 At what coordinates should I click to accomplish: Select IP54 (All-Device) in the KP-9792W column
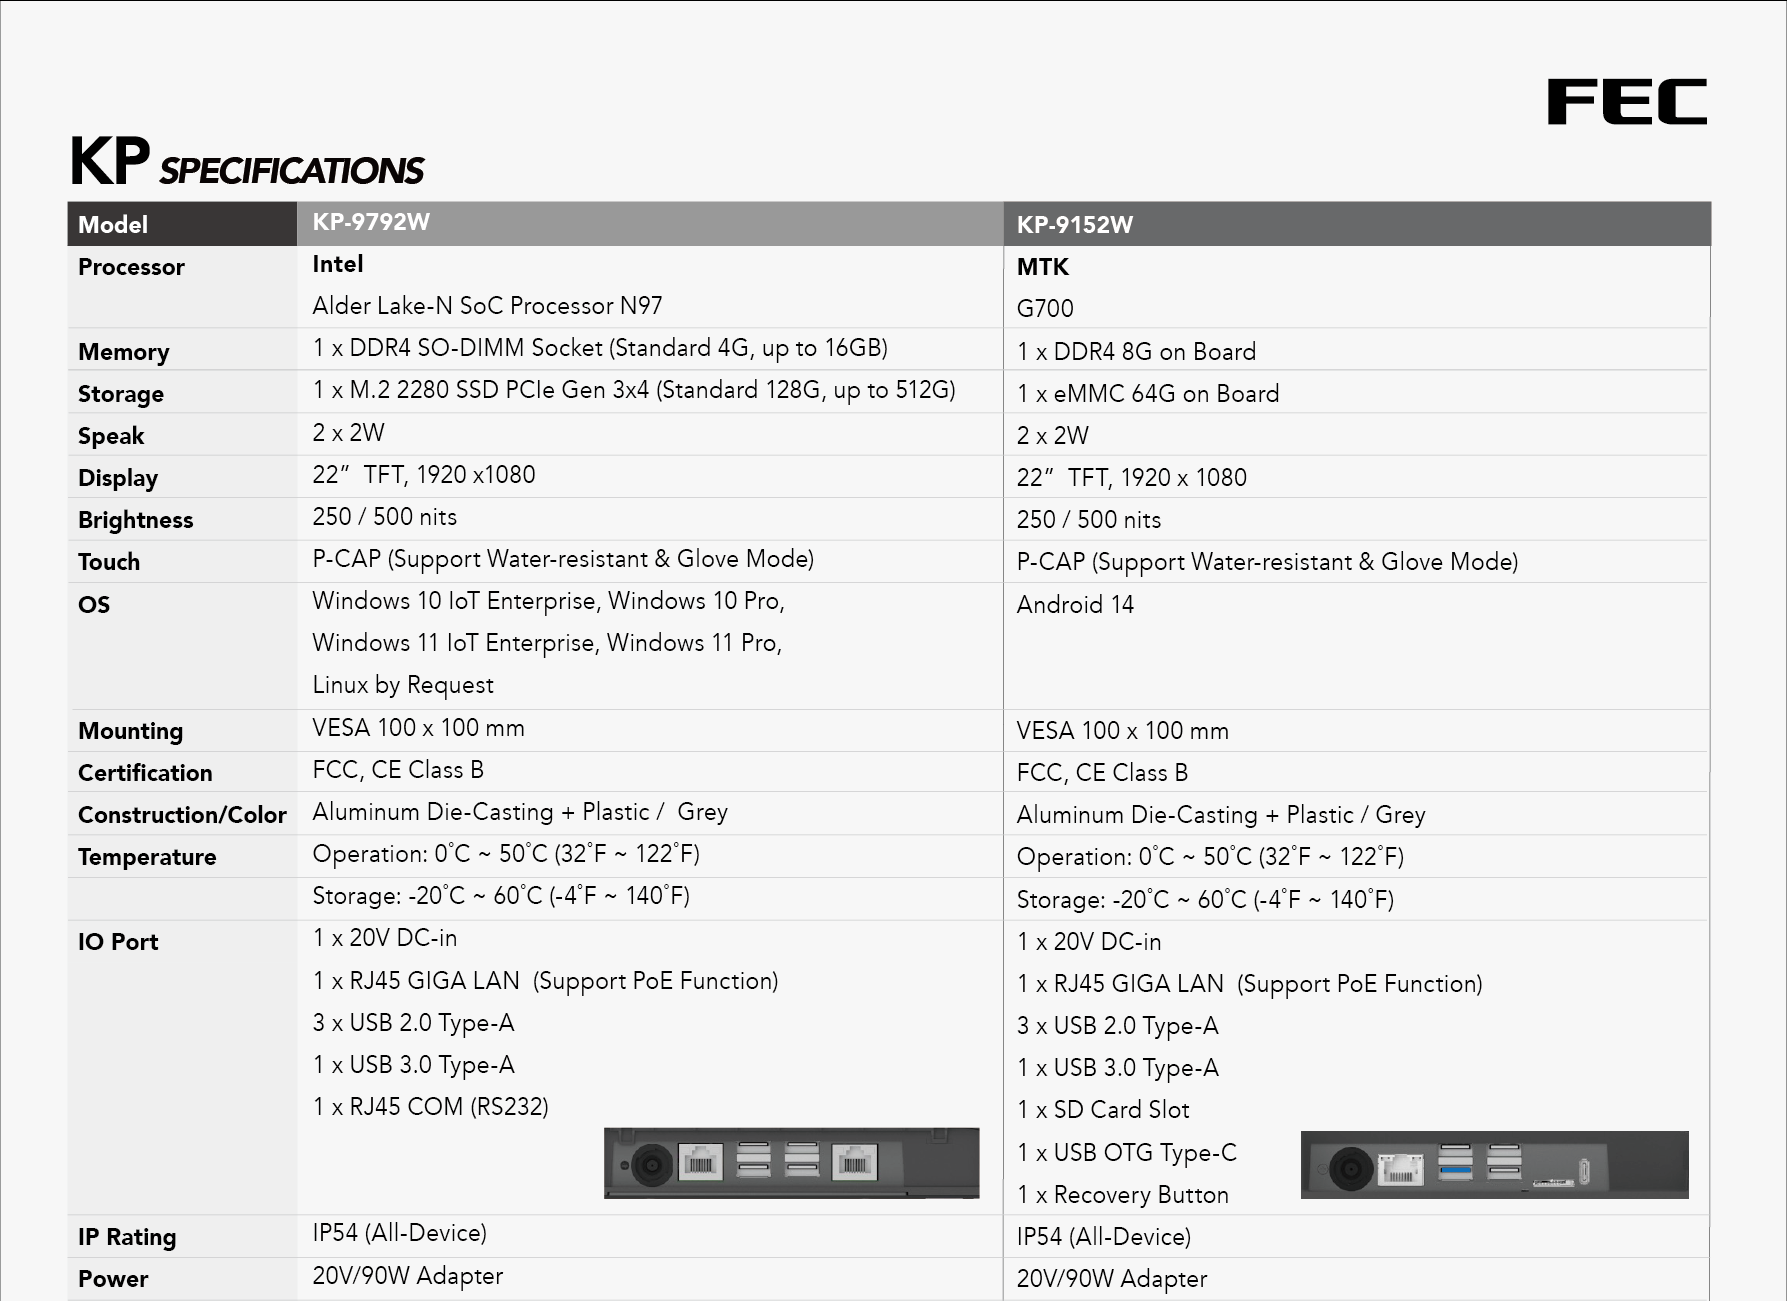(400, 1233)
